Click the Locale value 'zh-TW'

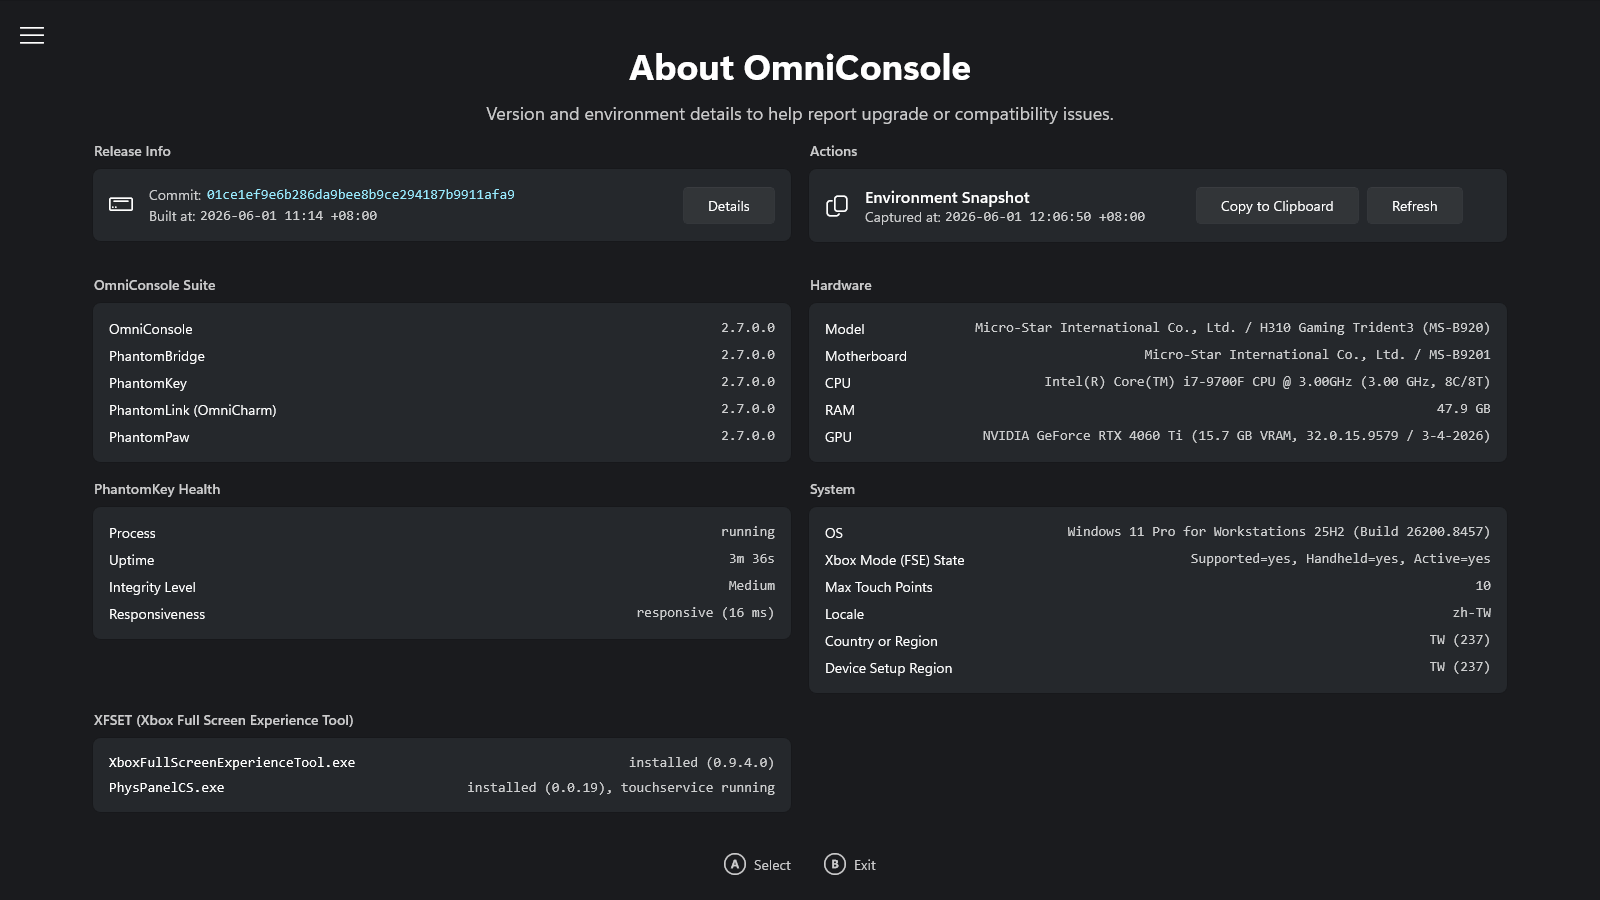pyautogui.click(x=1472, y=613)
